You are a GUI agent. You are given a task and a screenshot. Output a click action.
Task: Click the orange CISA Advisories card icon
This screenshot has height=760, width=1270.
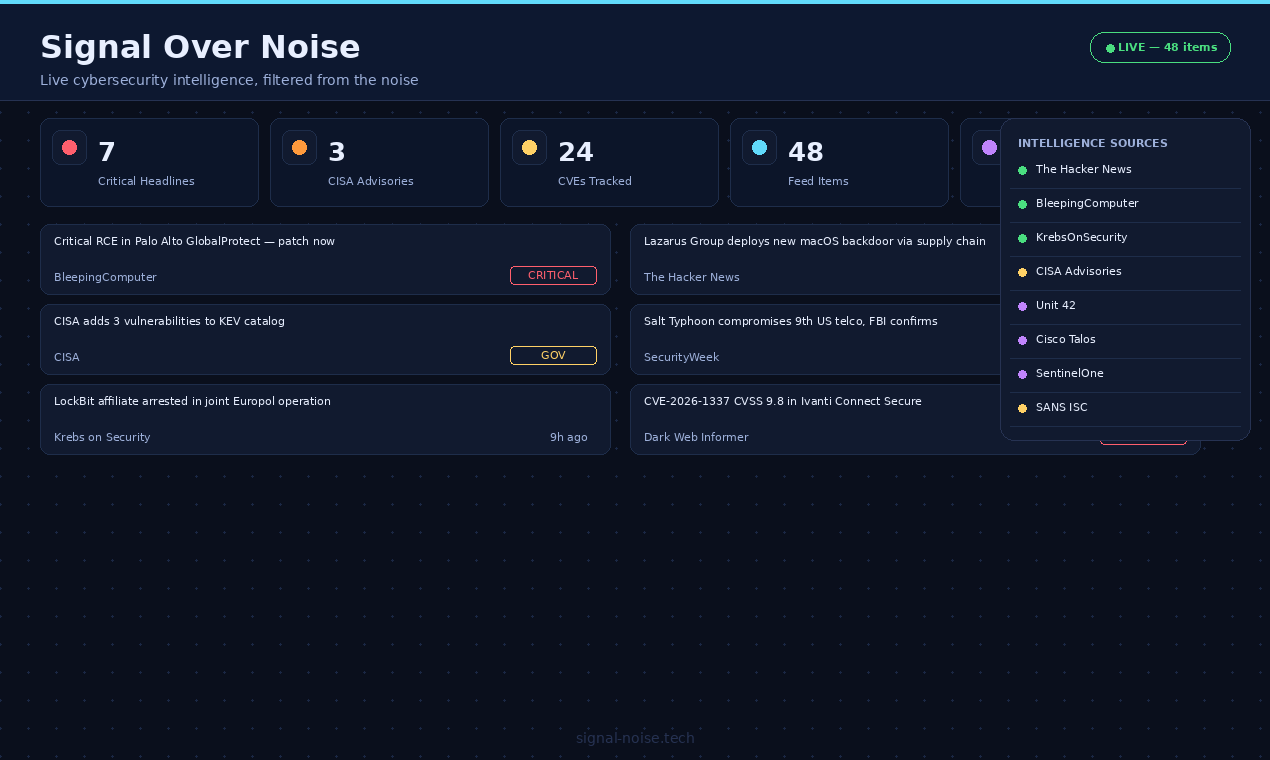(x=299, y=147)
